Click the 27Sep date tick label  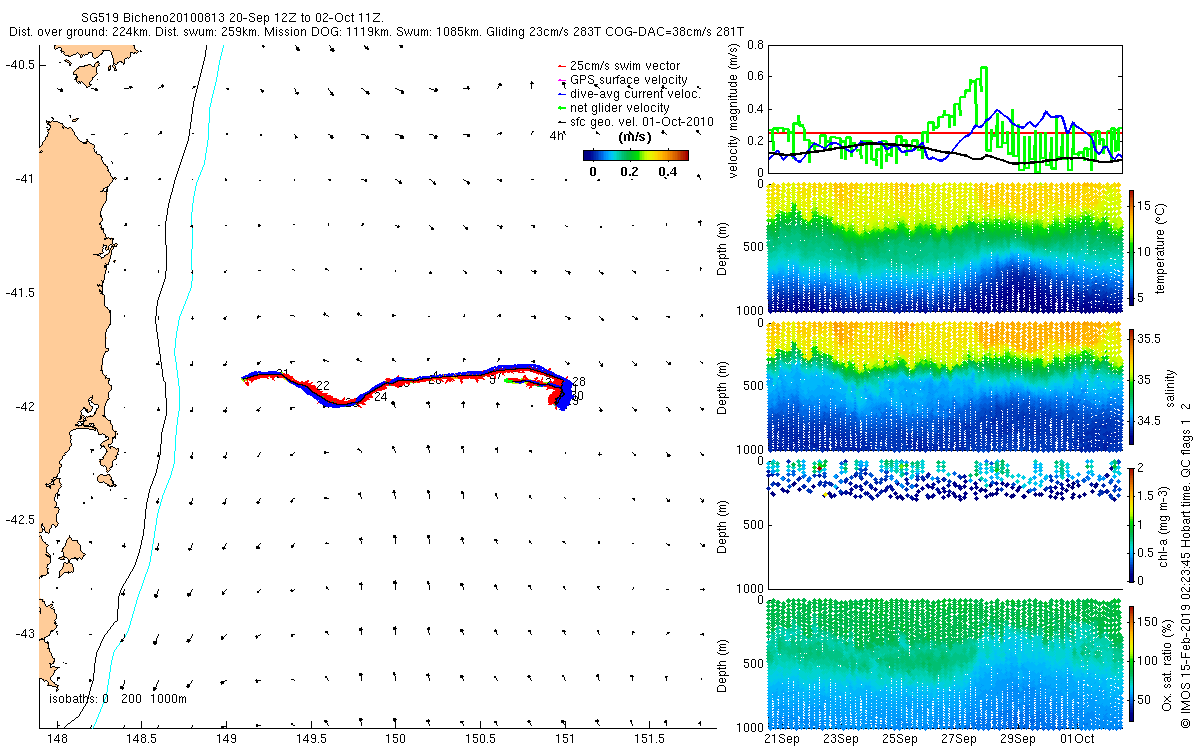[x=959, y=739]
